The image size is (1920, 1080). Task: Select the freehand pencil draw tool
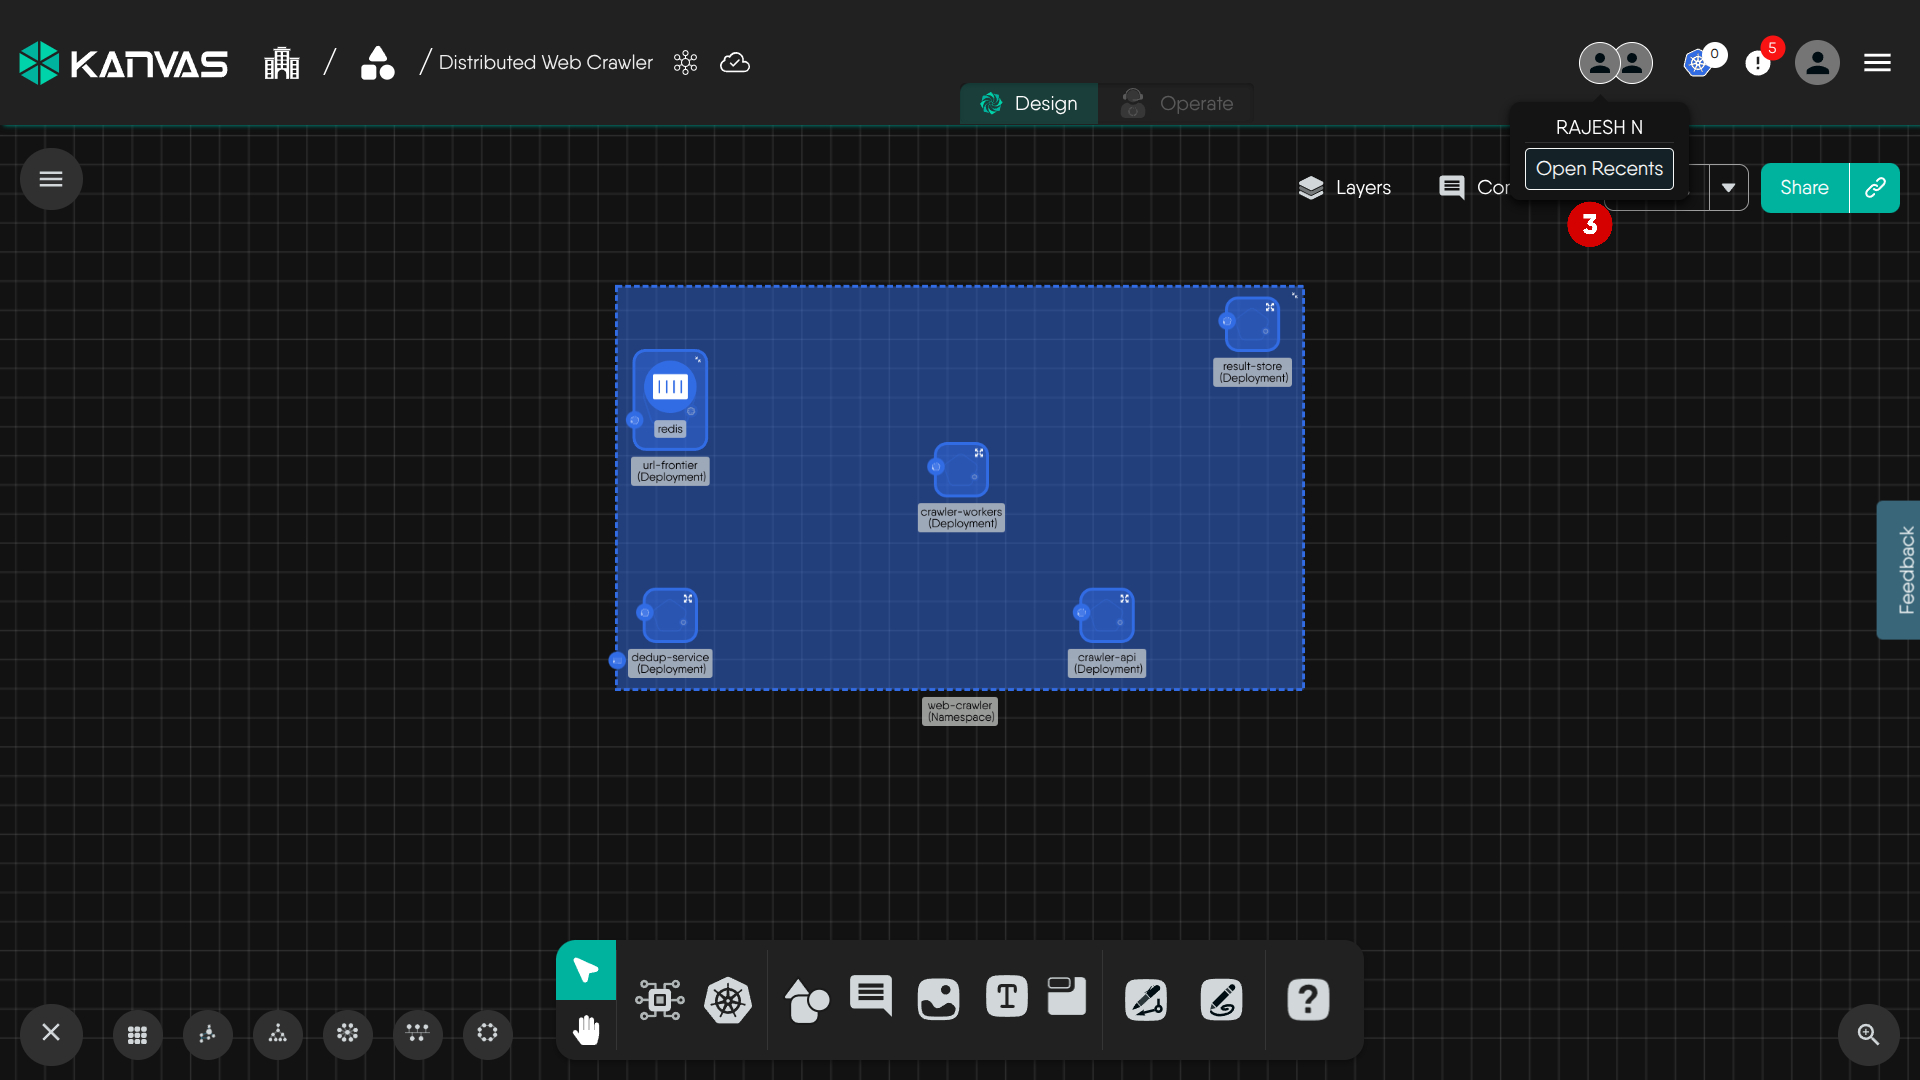[x=1222, y=1000]
